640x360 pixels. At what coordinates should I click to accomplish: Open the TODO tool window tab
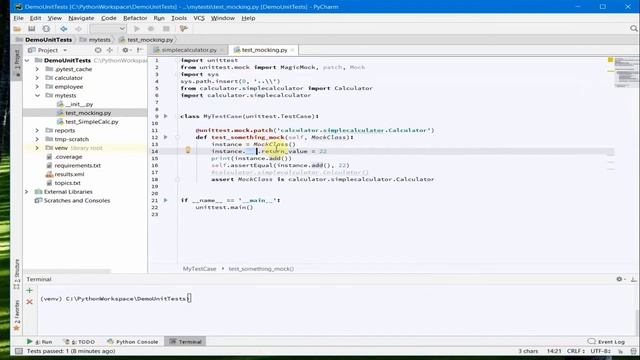[x=79, y=342]
